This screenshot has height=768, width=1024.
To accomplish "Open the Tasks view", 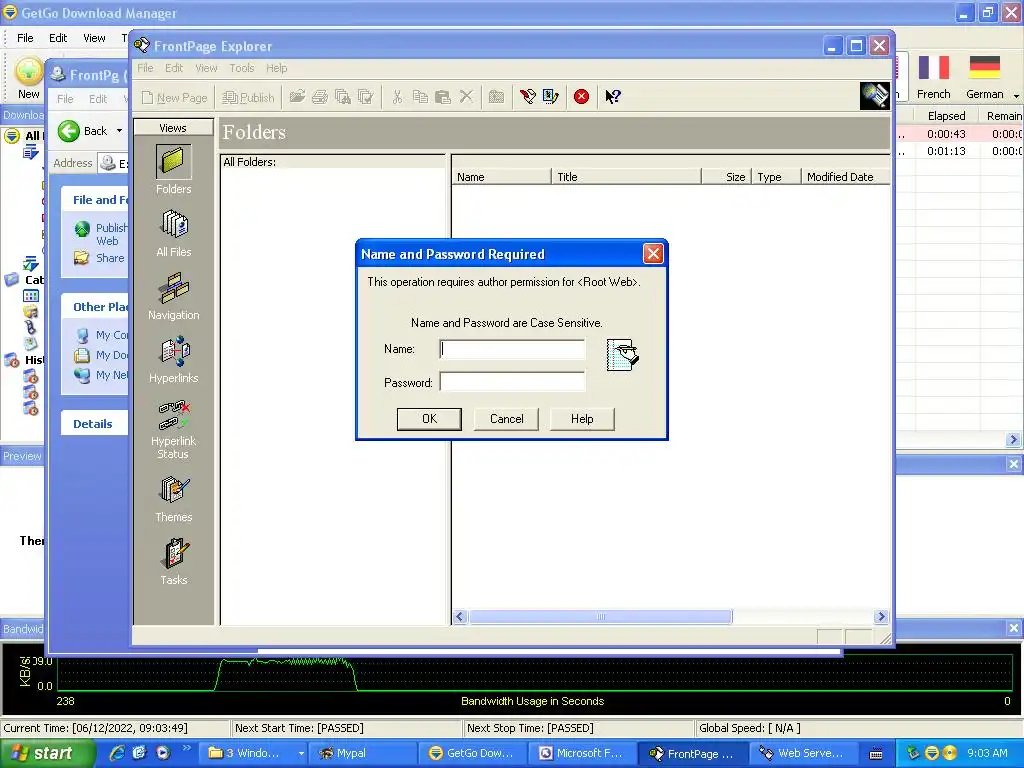I will [174, 561].
